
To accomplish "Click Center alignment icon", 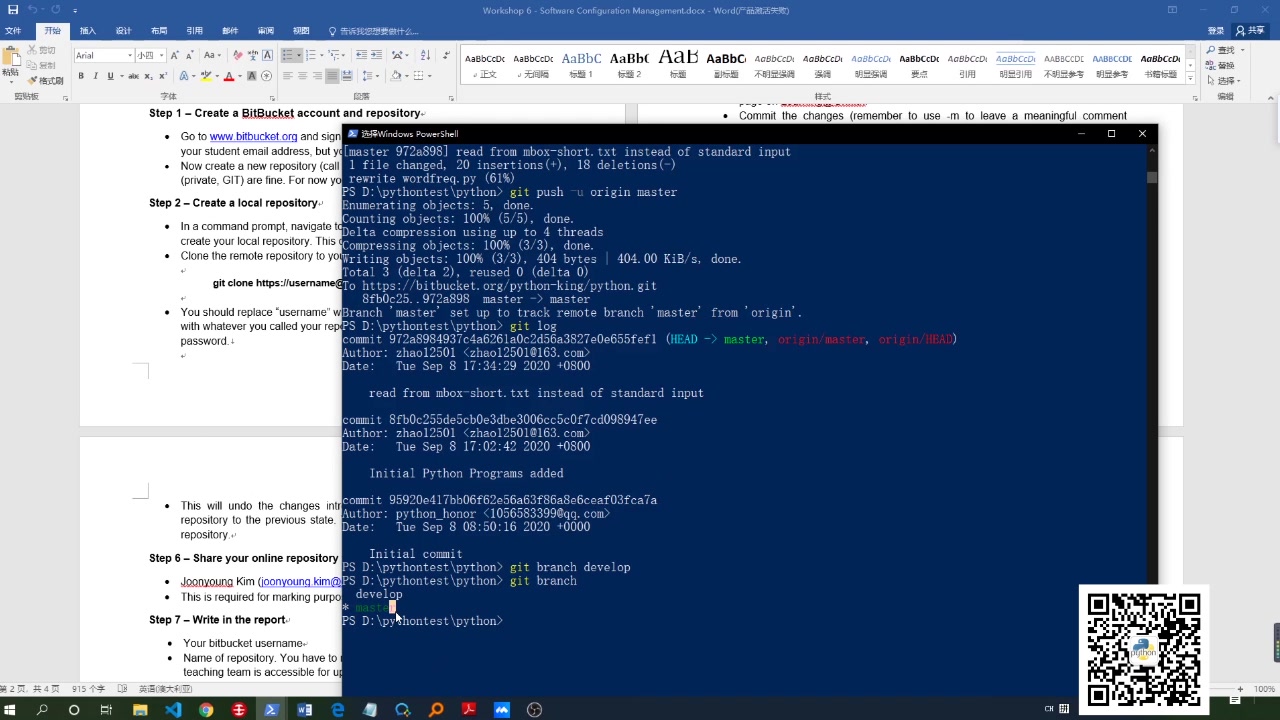I will pyautogui.click(x=303, y=76).
